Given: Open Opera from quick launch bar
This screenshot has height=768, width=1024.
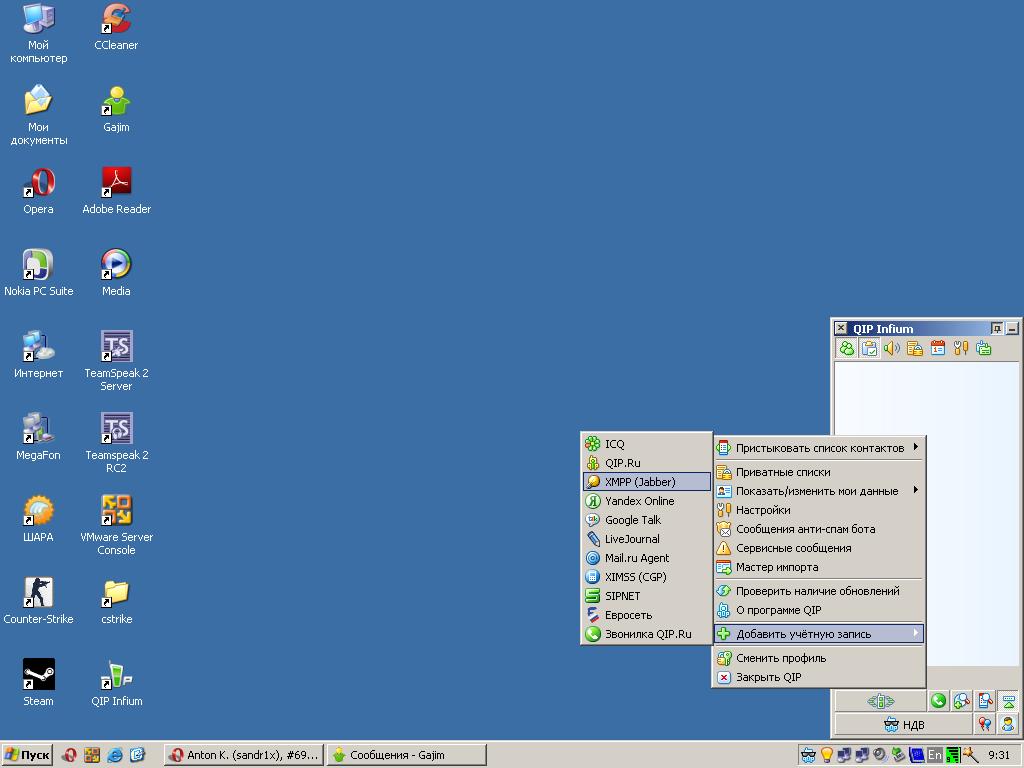Looking at the screenshot, I should pos(69,755).
